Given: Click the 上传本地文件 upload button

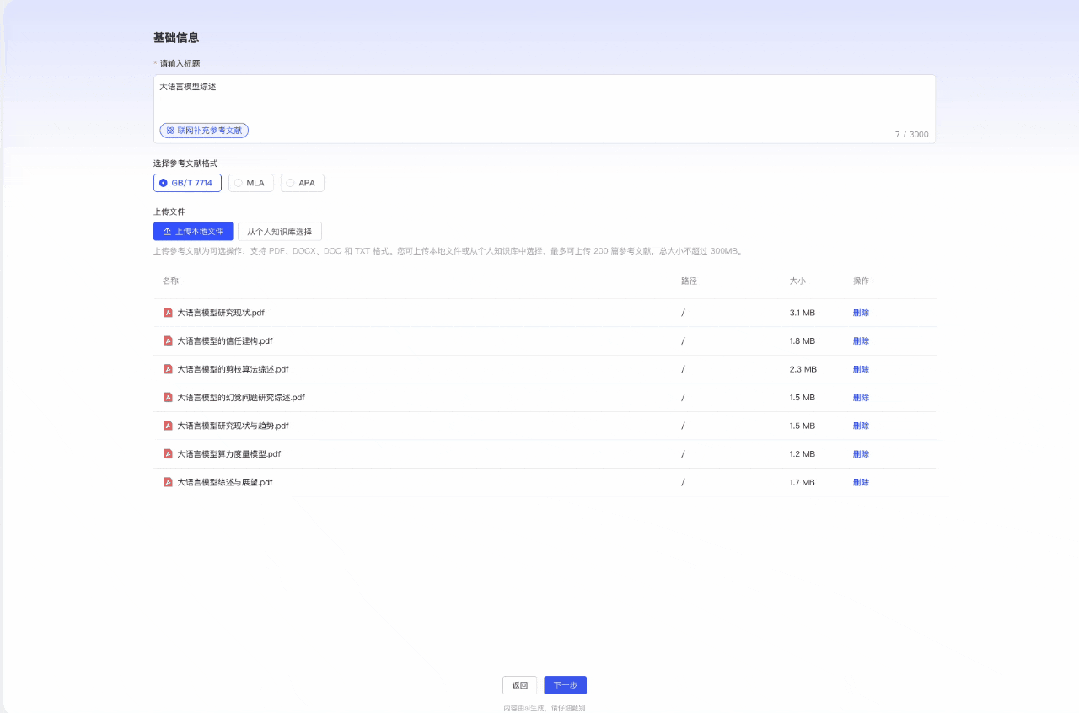Looking at the screenshot, I should tap(193, 231).
